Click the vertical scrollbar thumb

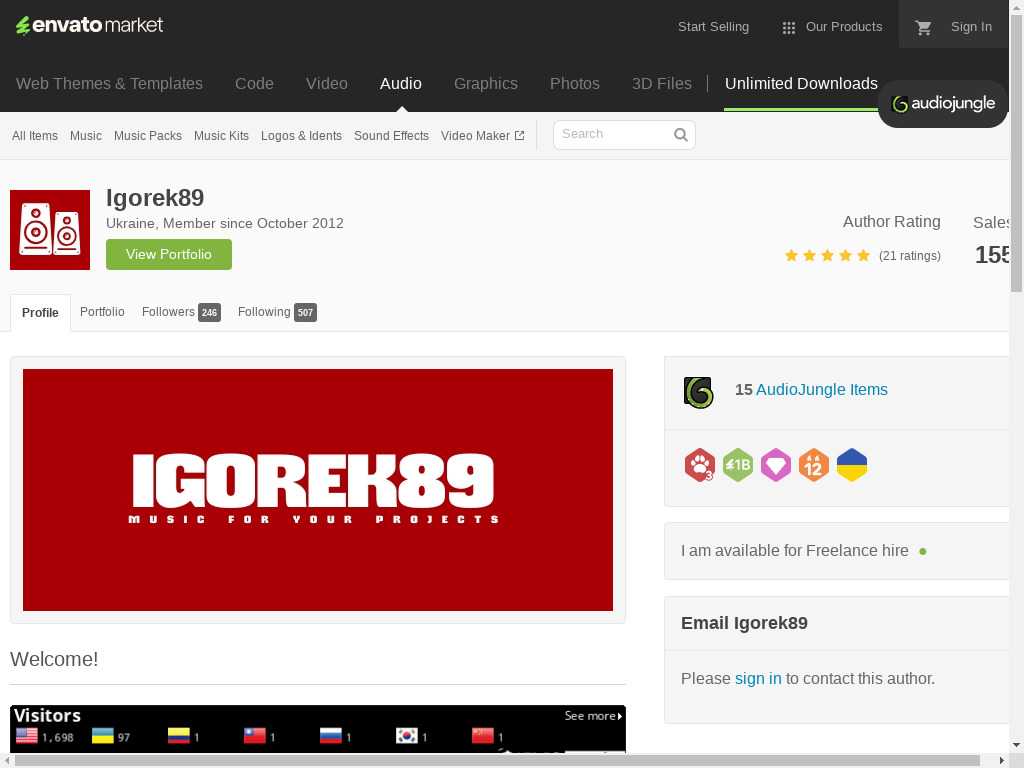click(x=1017, y=153)
